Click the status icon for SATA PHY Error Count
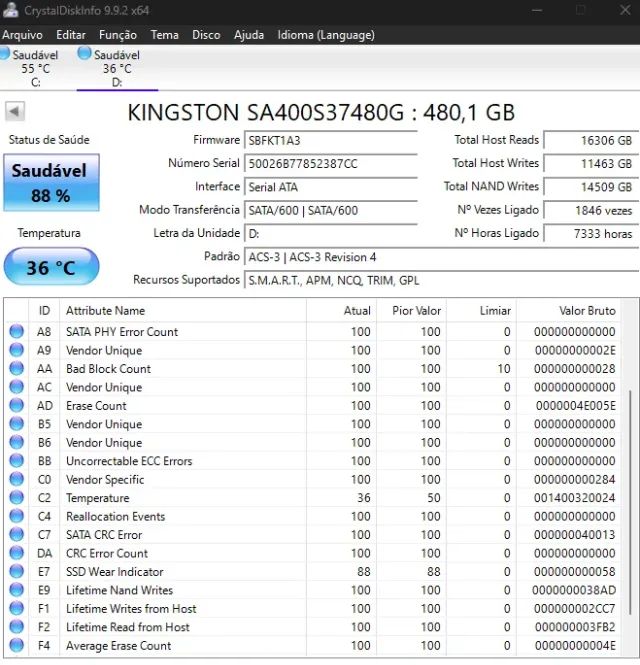Screen dimensions: 640x665 tap(17, 331)
